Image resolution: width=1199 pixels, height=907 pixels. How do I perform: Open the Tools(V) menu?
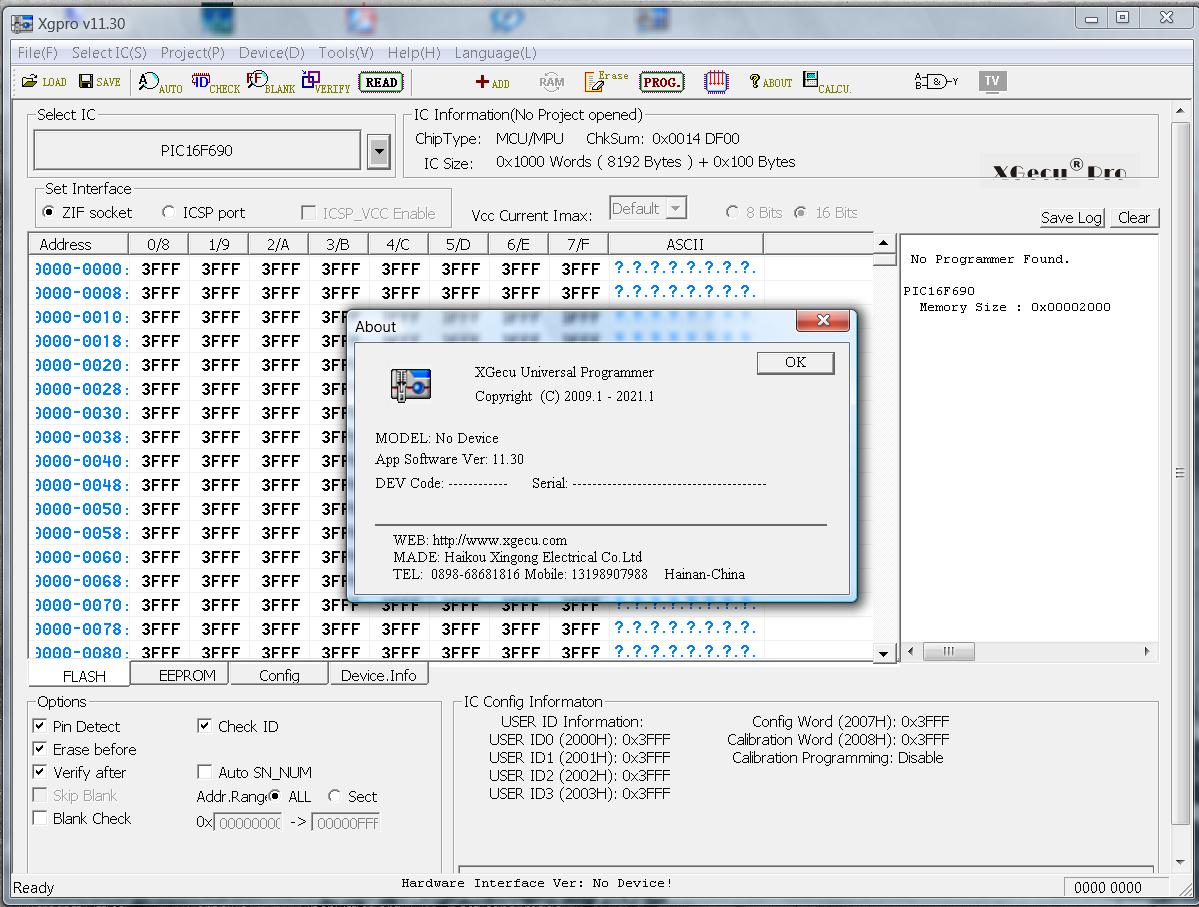[346, 53]
